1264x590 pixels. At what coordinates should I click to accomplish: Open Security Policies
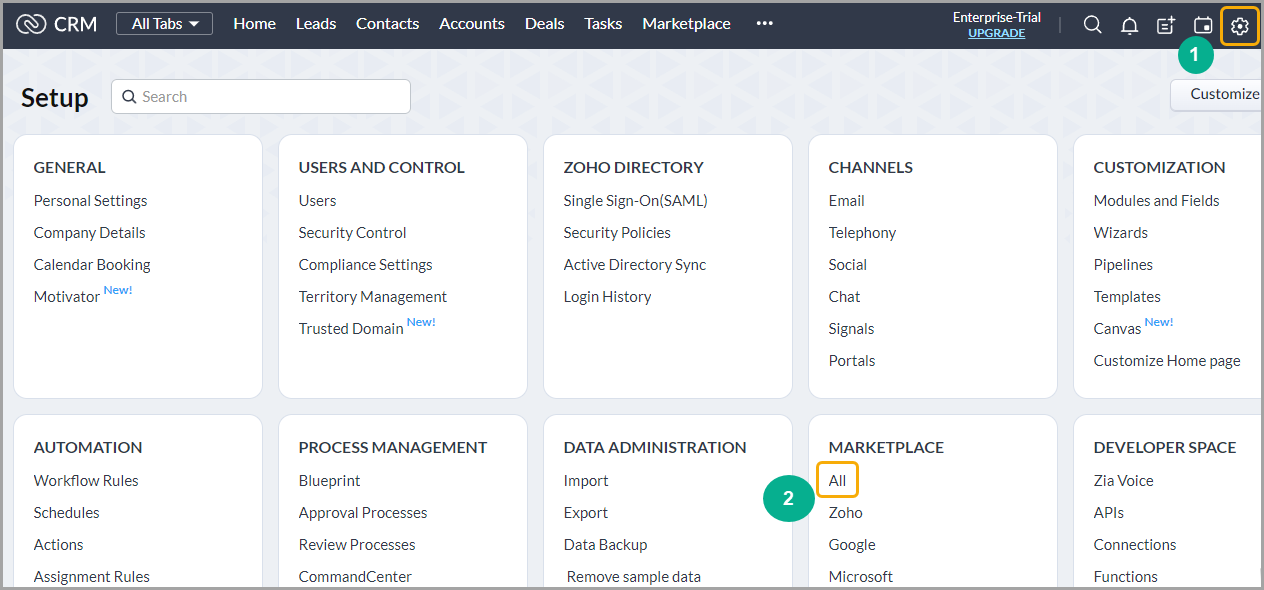tap(617, 233)
